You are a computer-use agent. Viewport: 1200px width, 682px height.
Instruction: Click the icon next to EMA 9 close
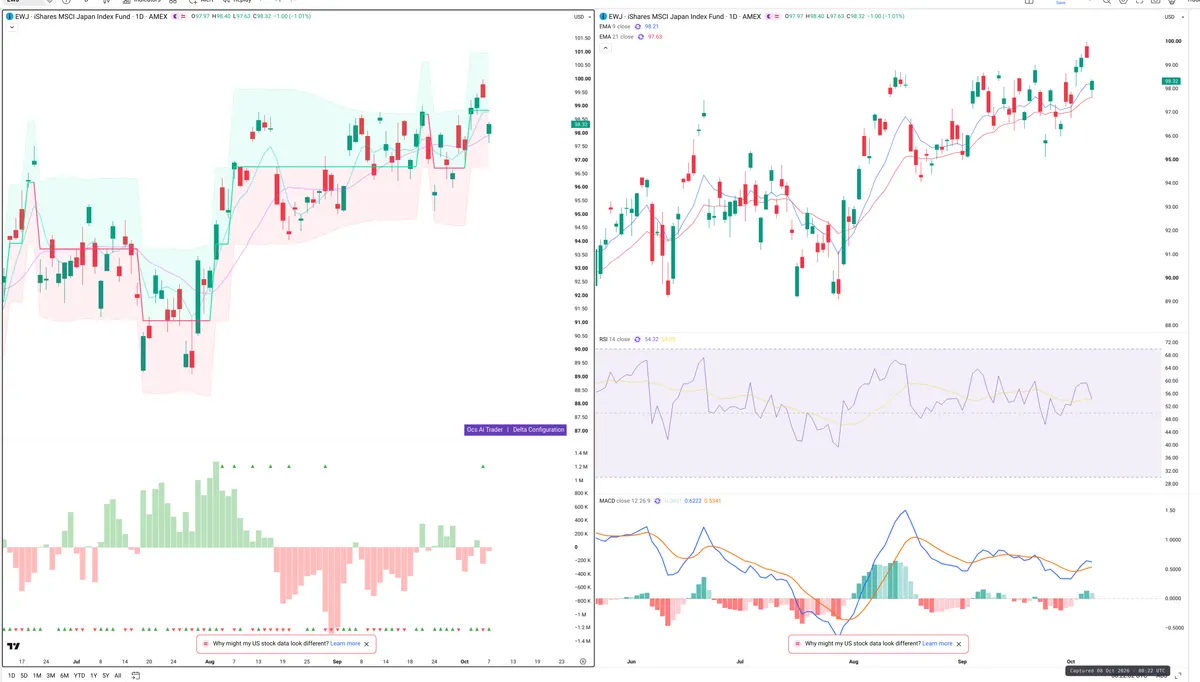click(x=638, y=27)
